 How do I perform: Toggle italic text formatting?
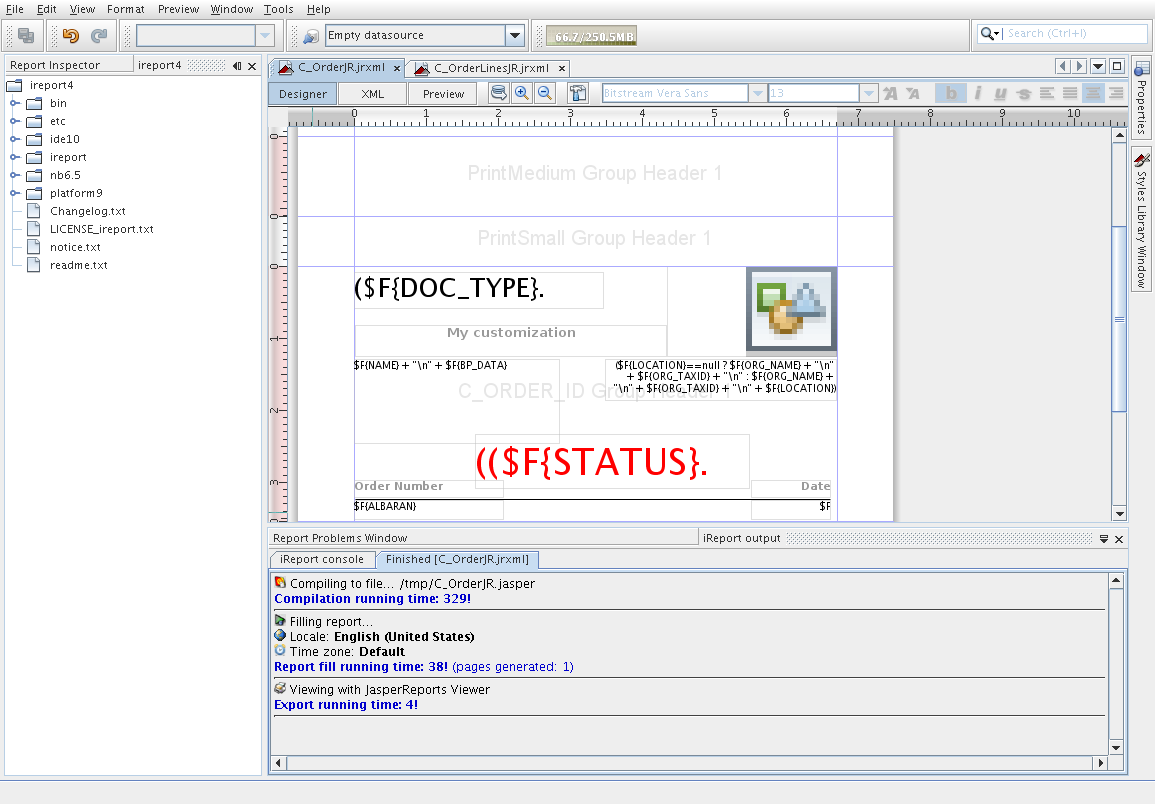coord(976,93)
